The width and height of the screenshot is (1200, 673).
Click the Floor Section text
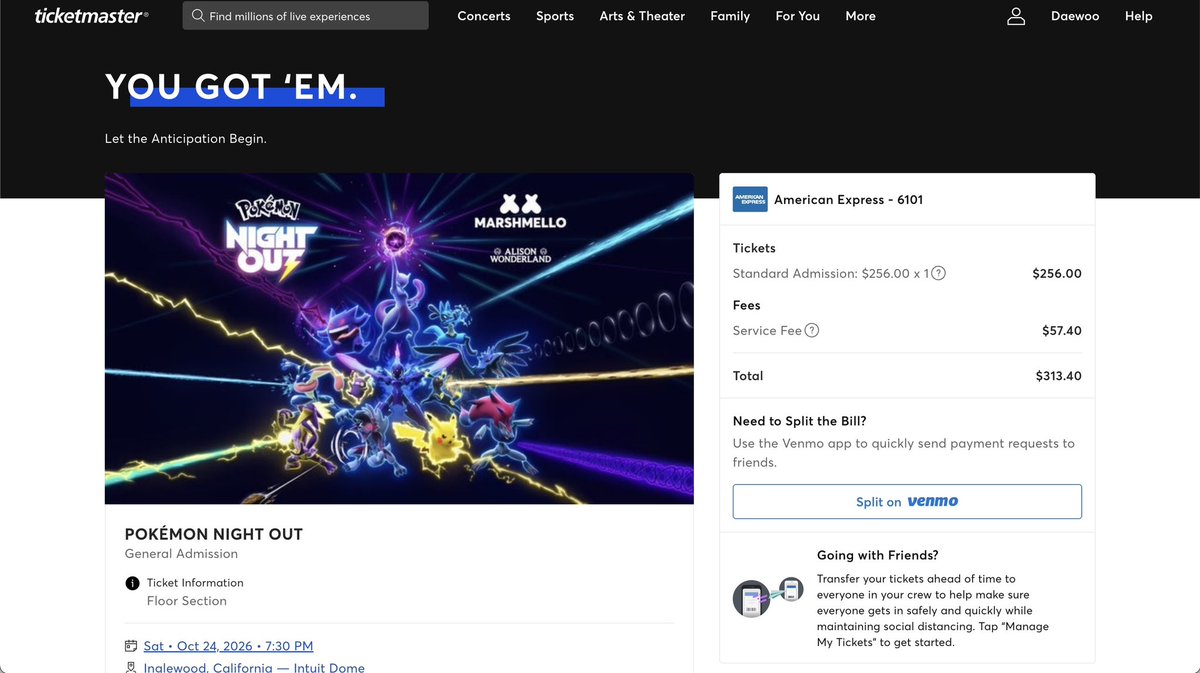click(x=187, y=601)
